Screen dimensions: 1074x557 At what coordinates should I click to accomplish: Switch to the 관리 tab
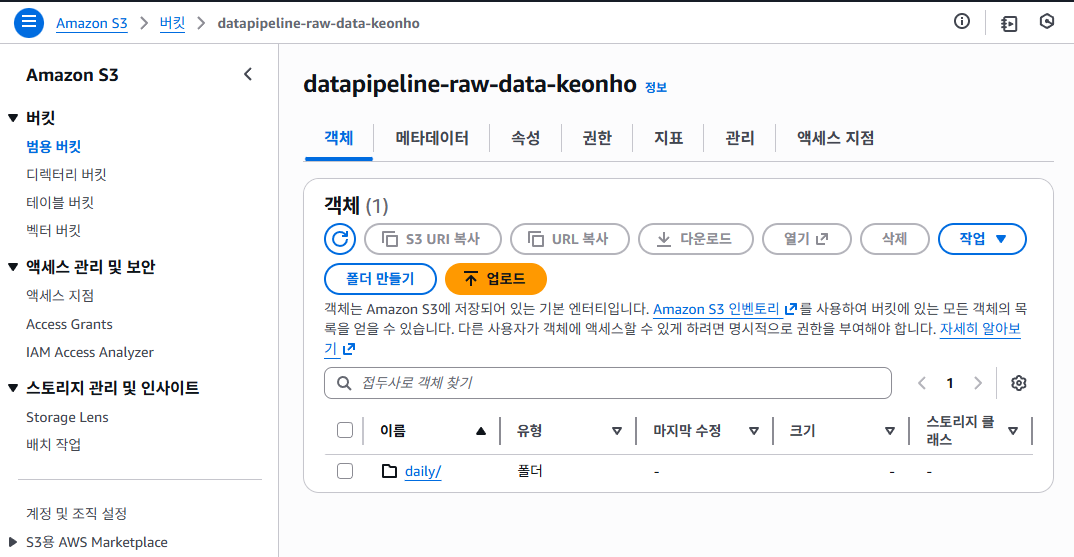click(x=739, y=138)
